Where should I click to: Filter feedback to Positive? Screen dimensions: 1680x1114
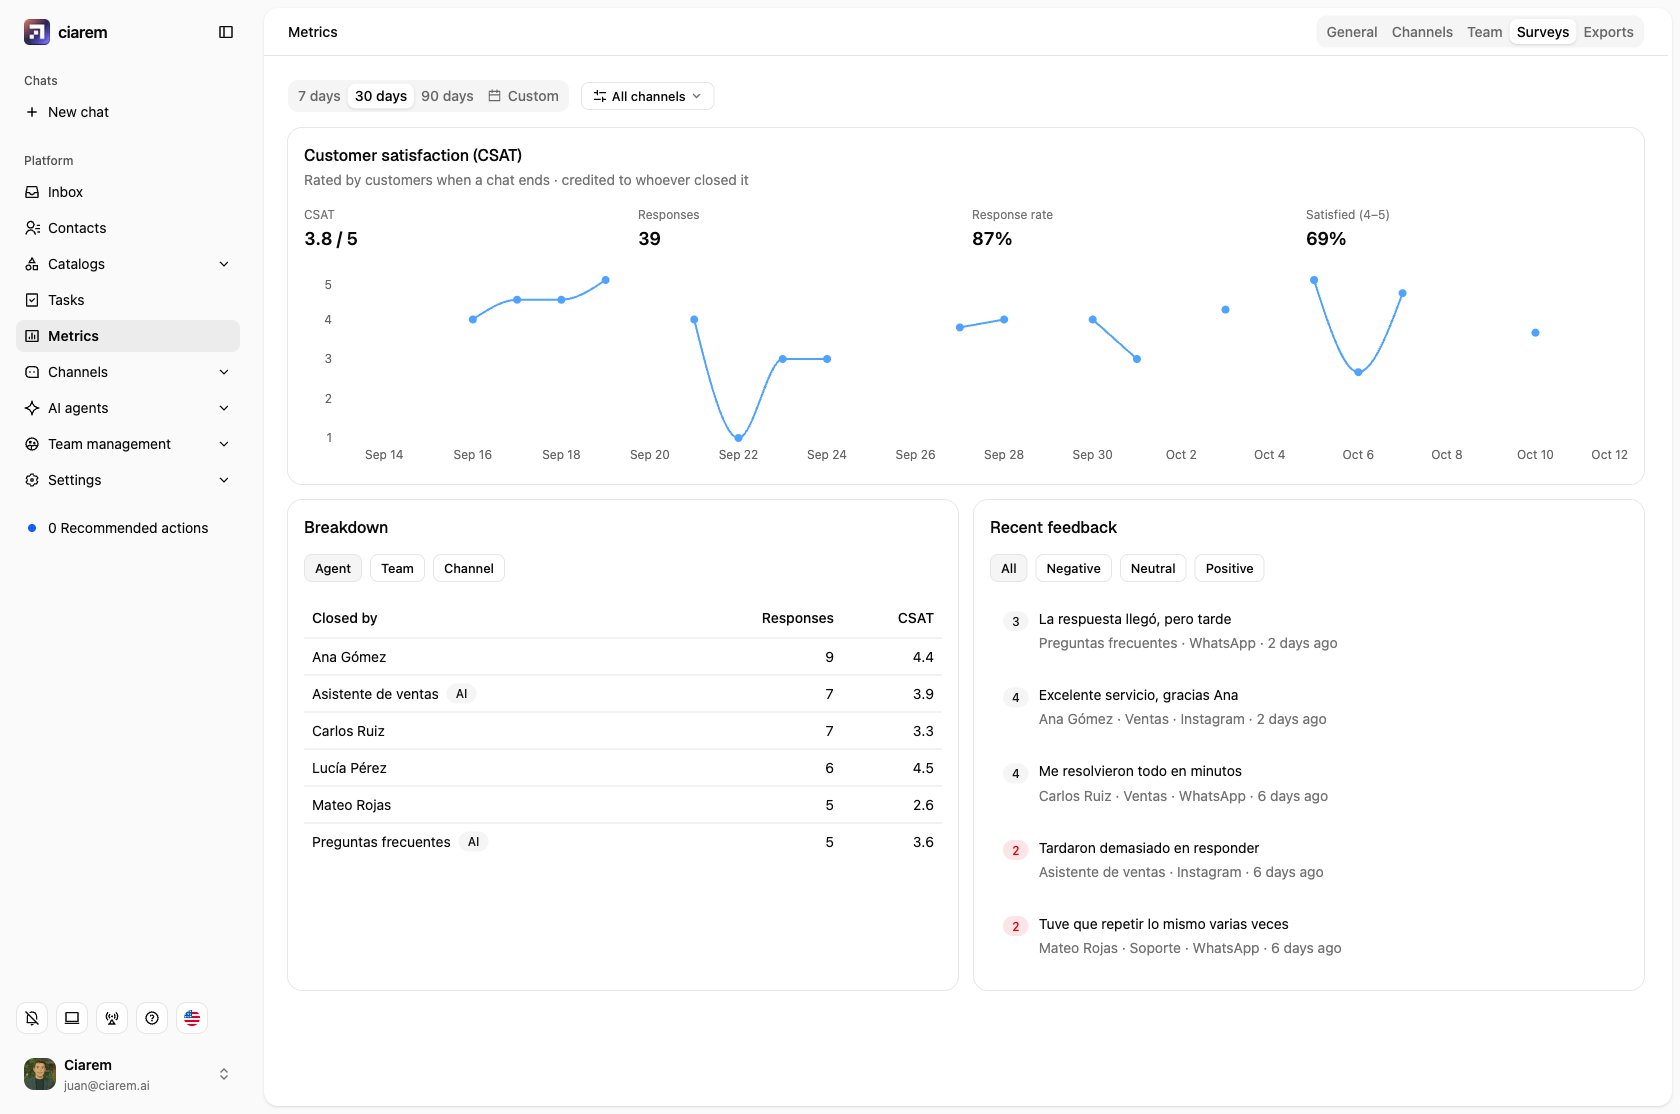click(x=1229, y=568)
